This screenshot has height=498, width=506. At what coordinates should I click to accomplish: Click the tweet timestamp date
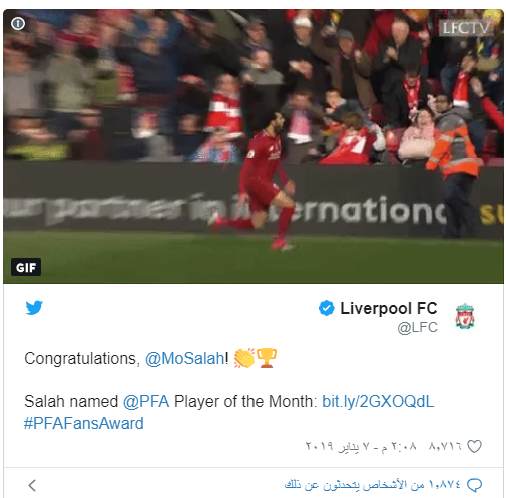[361, 446]
